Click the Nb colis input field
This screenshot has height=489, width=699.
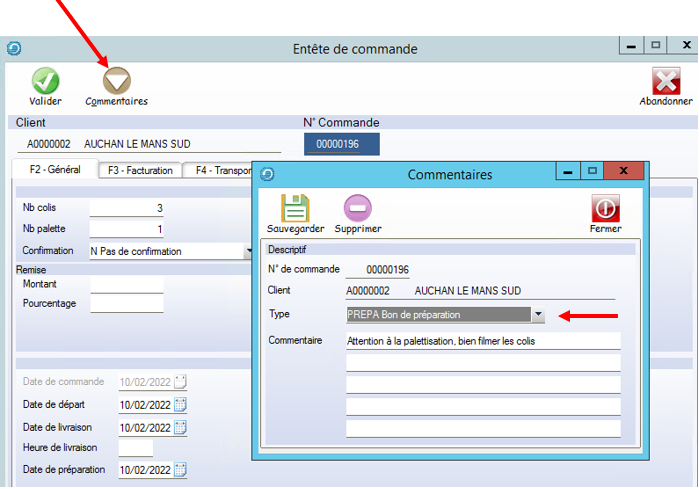tap(126, 208)
